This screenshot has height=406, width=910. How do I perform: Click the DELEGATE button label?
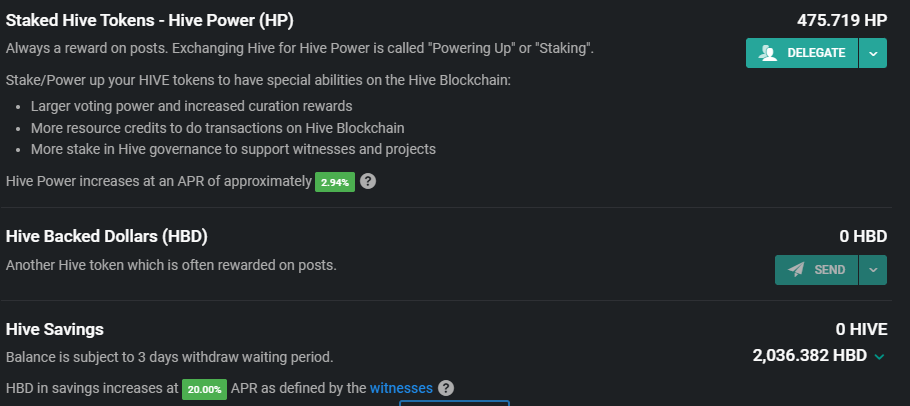pyautogui.click(x=816, y=53)
